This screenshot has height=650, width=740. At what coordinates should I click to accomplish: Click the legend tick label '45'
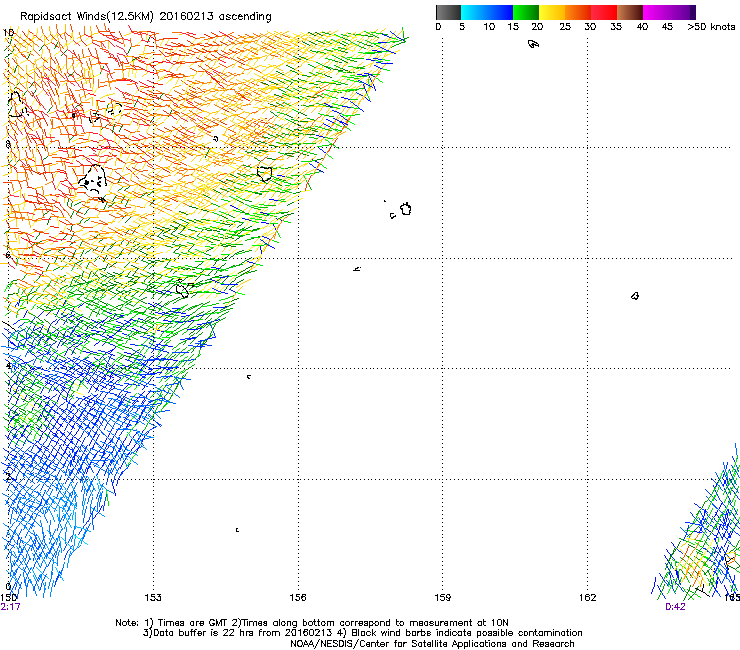coord(667,27)
